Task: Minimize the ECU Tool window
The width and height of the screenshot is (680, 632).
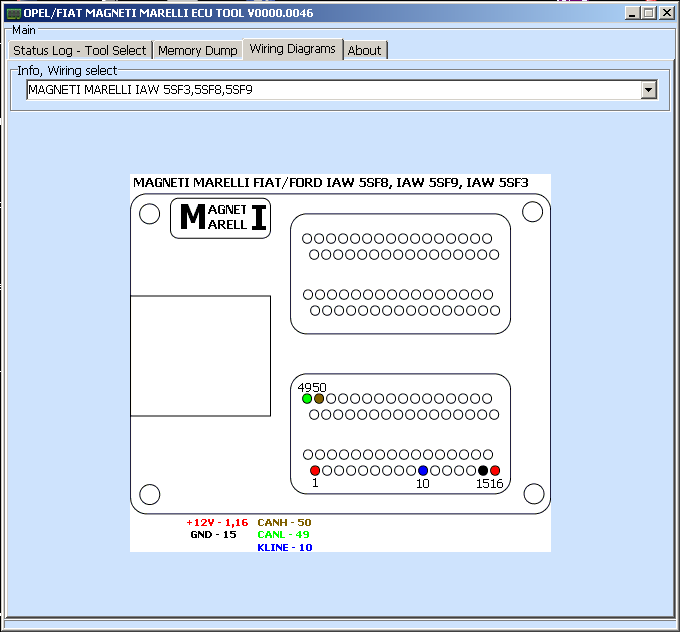Action: coord(632,13)
